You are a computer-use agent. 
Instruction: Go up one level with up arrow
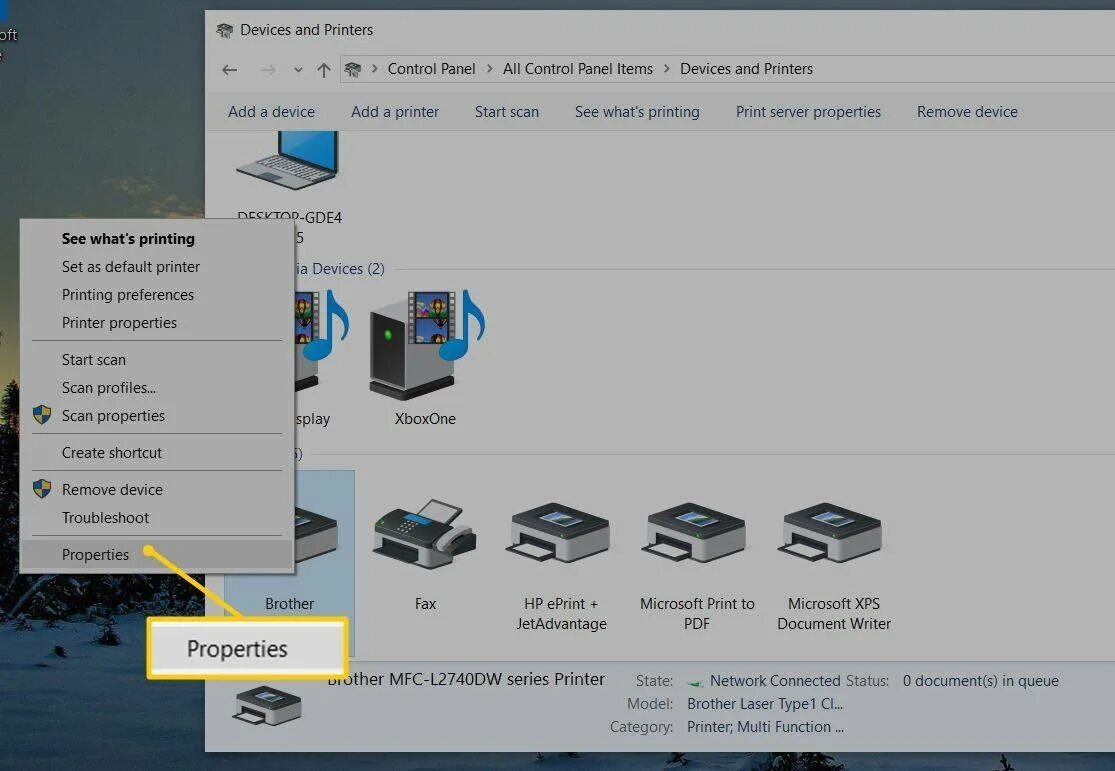(x=324, y=70)
